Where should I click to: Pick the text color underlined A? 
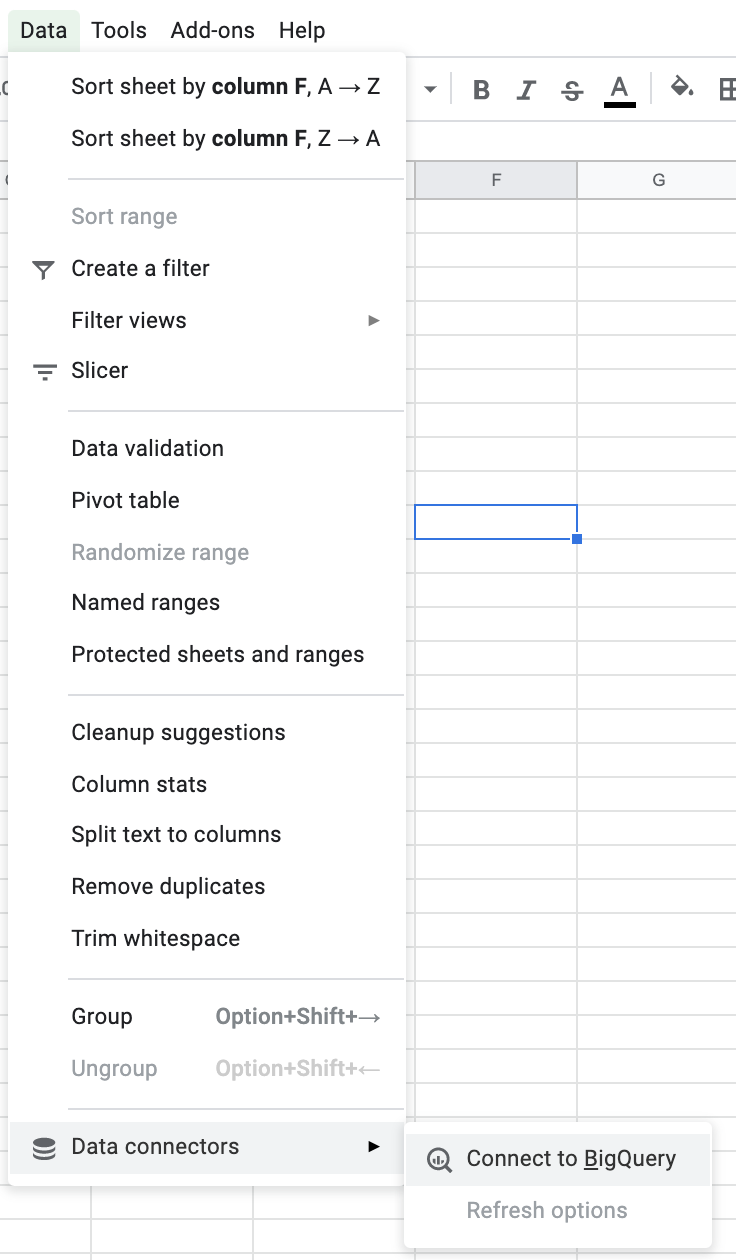tap(620, 90)
